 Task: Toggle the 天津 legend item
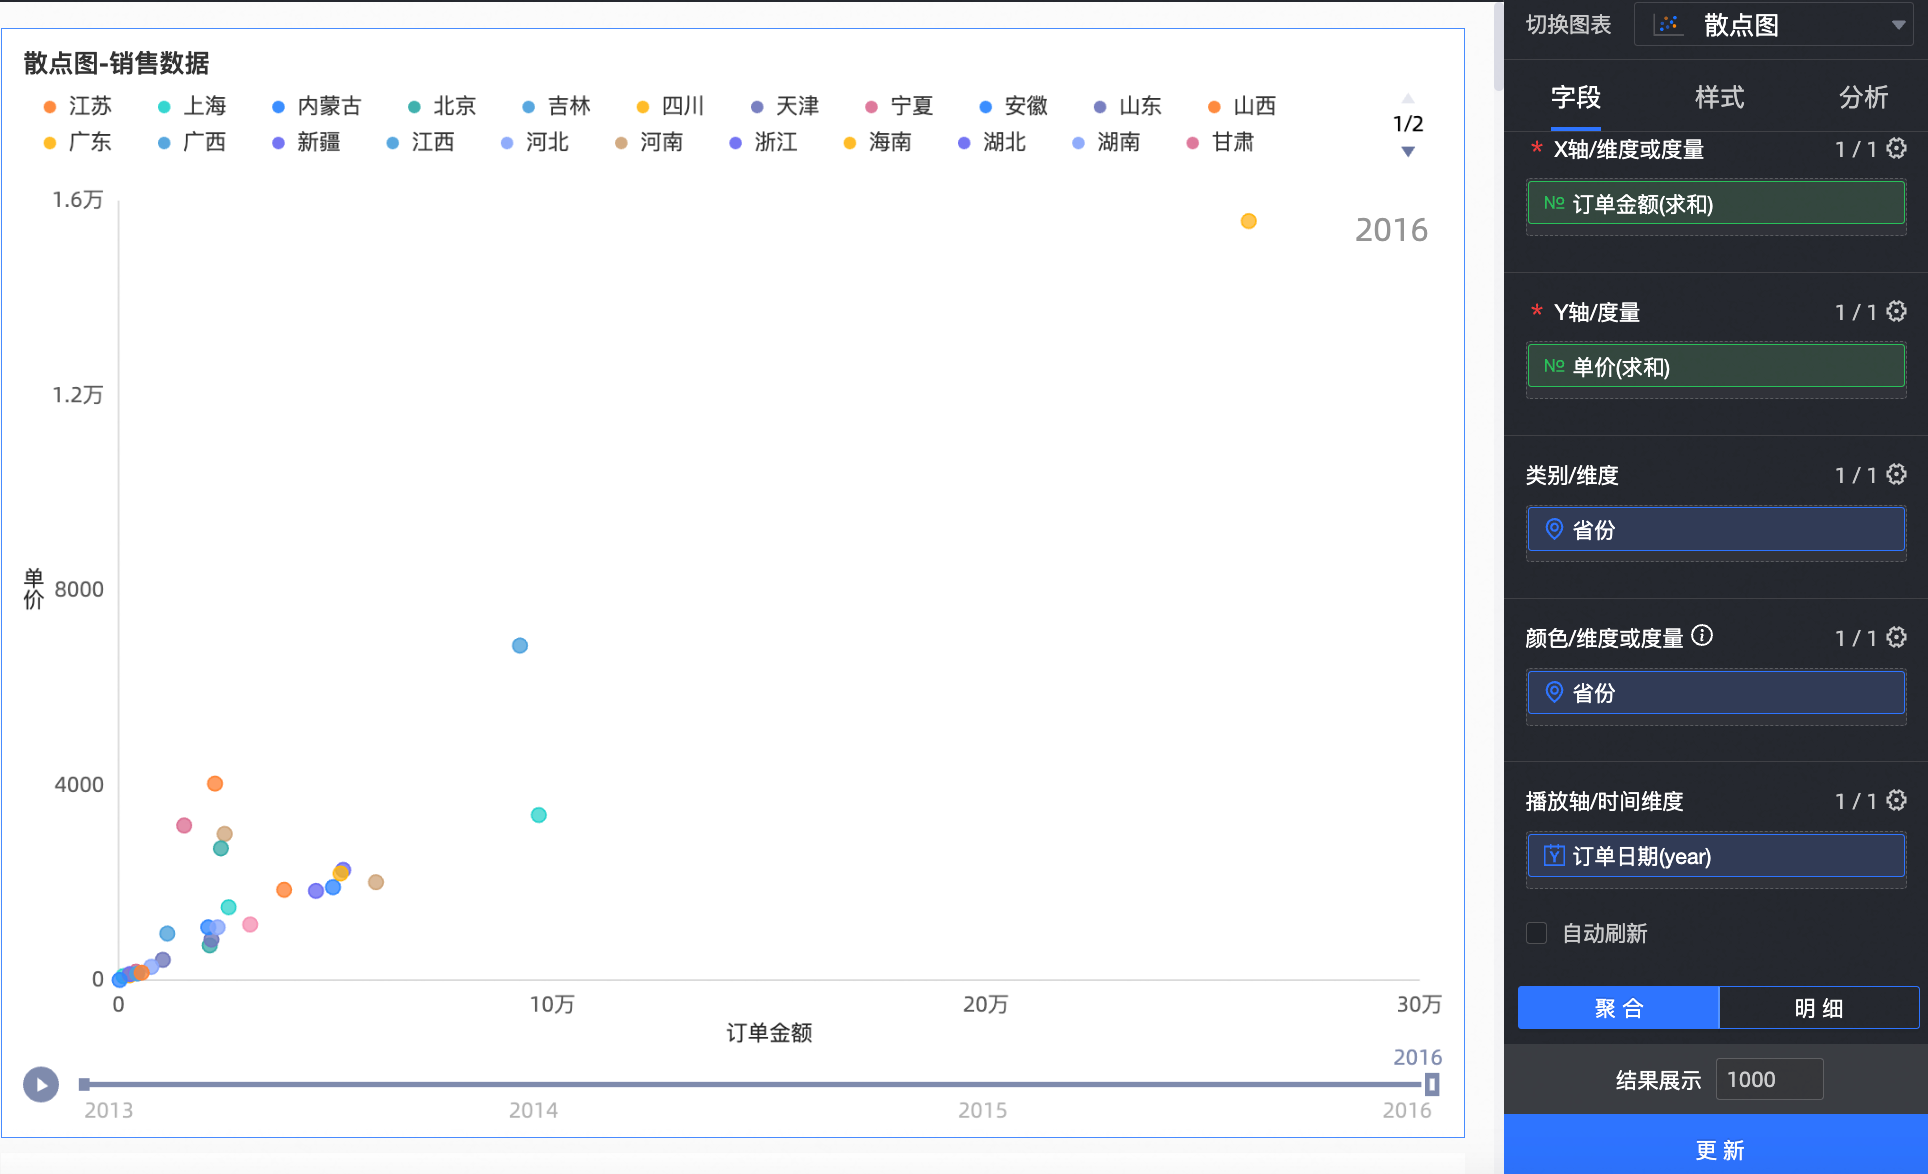785,106
